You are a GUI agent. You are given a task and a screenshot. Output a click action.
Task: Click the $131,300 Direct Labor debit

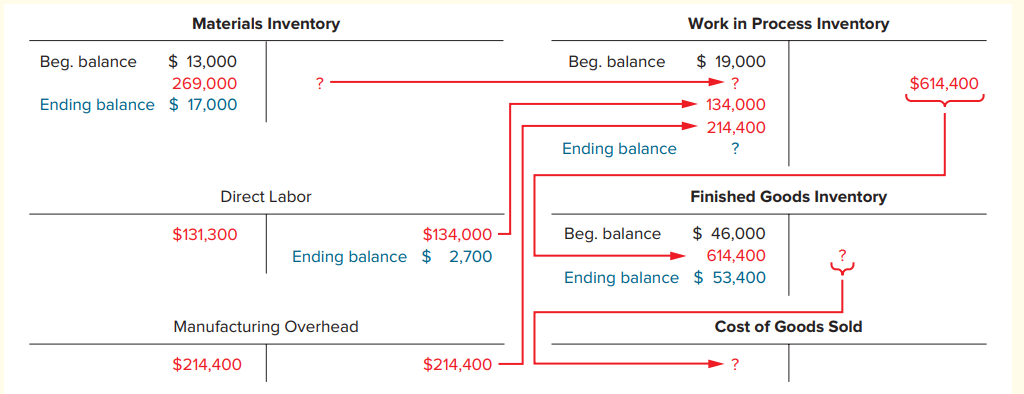(205, 235)
